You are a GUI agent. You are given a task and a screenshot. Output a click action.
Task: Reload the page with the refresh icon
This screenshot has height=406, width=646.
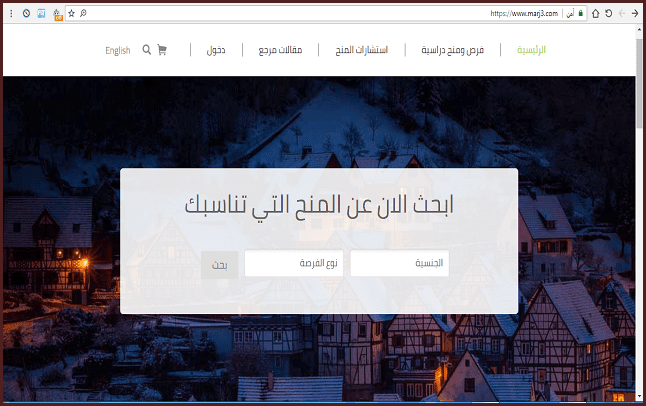click(x=609, y=14)
